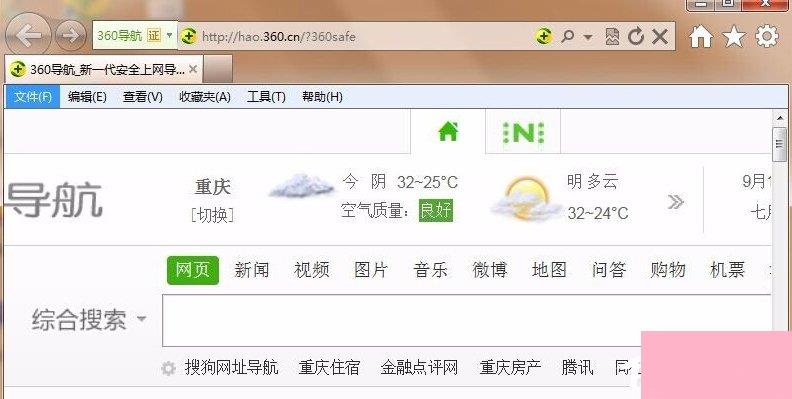The image size is (792, 399).
Task: Expand more weather with double chevron
Action: tap(676, 202)
